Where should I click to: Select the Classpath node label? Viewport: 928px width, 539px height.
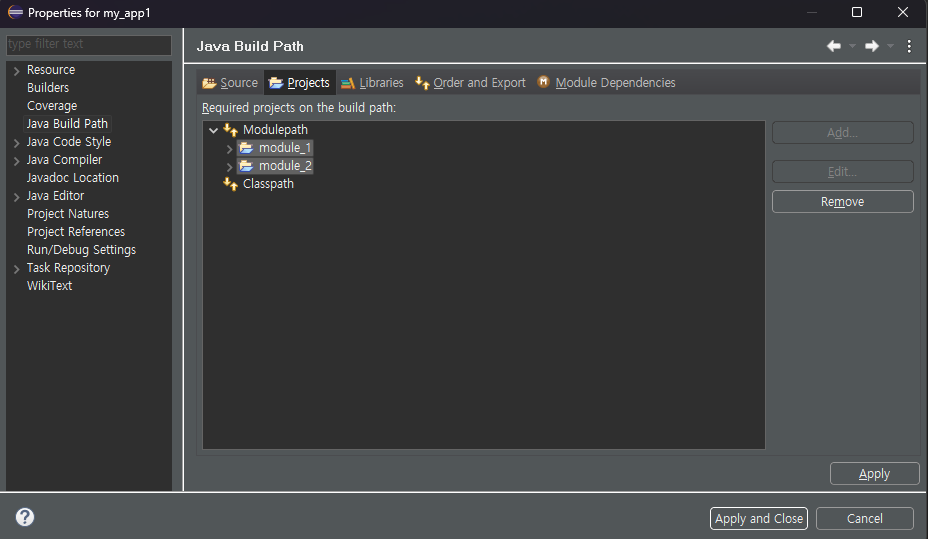point(268,184)
